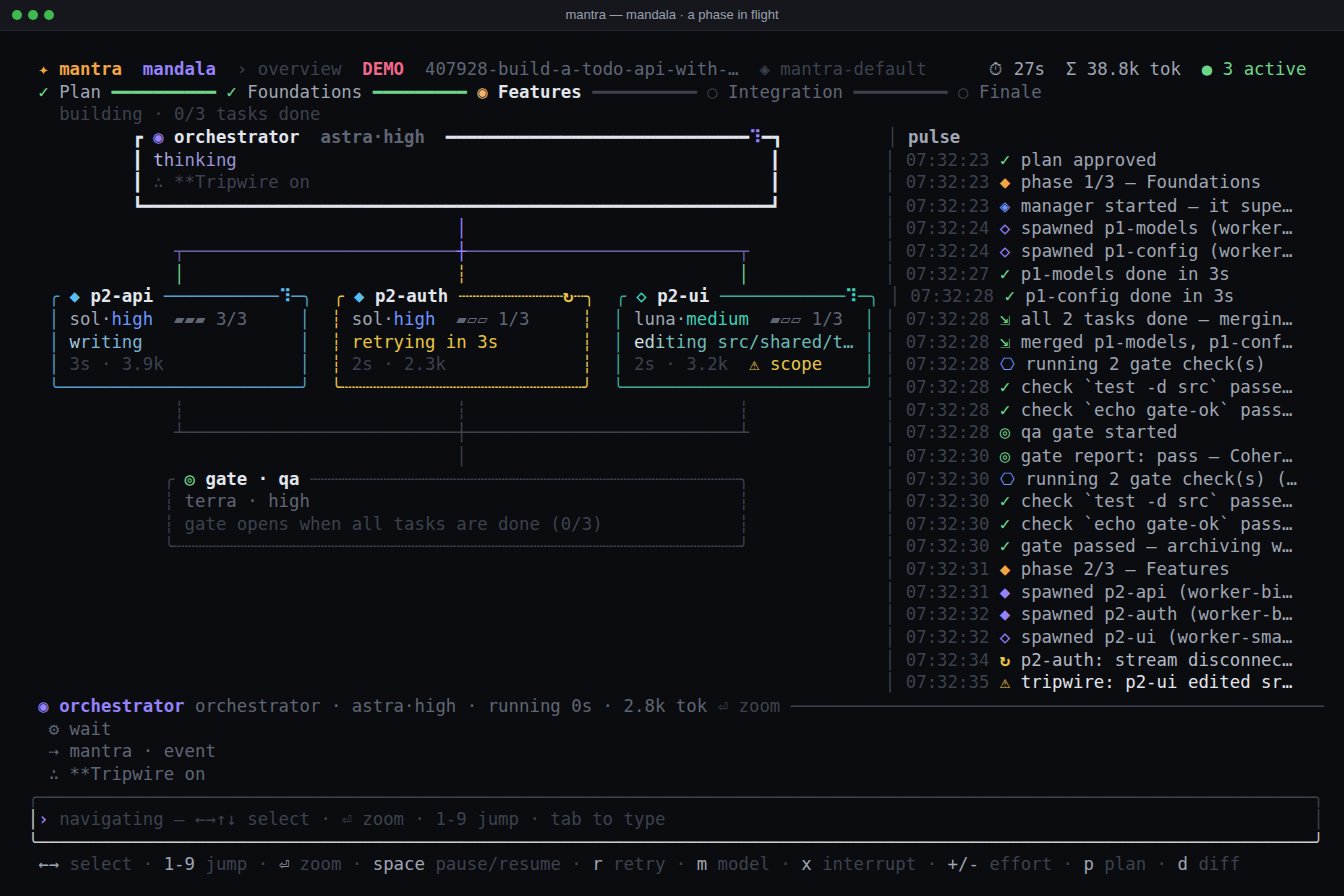The width and height of the screenshot is (1344, 896).
Task: Focus the navigating prompt input box
Action: pyautogui.click(x=674, y=819)
